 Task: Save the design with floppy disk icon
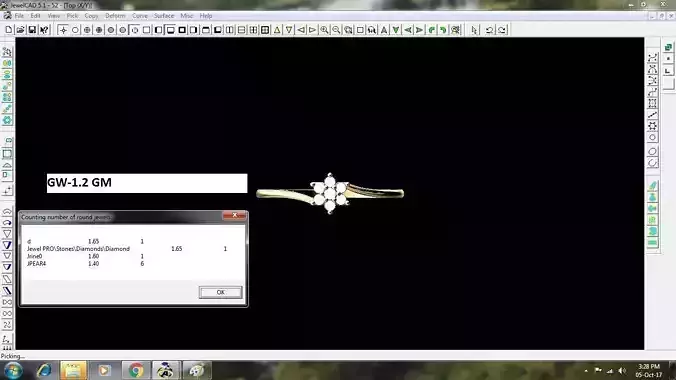click(32, 30)
